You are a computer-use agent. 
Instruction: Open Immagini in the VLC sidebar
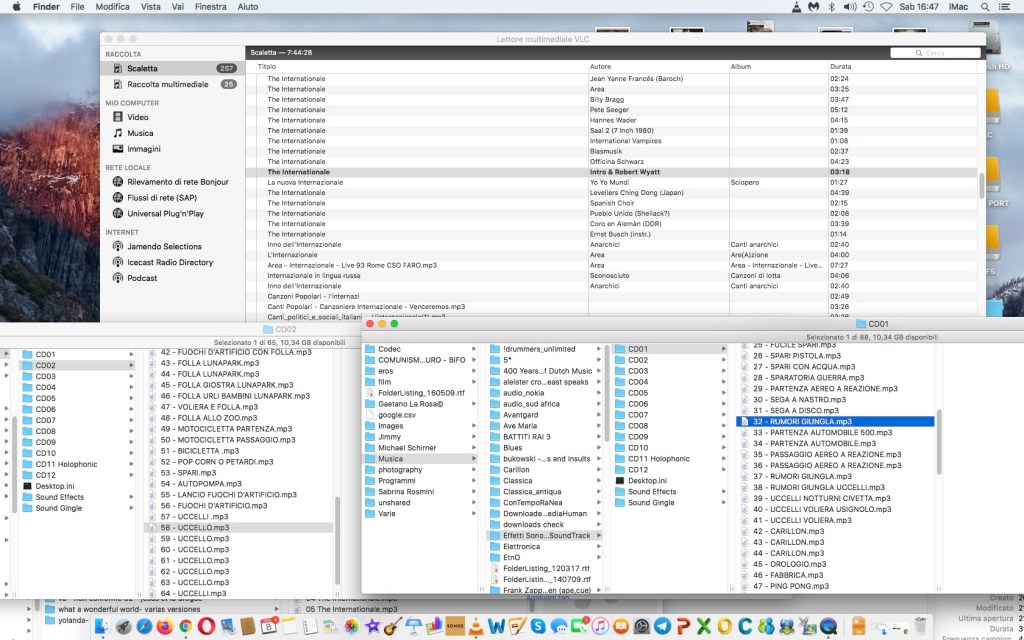click(144, 149)
